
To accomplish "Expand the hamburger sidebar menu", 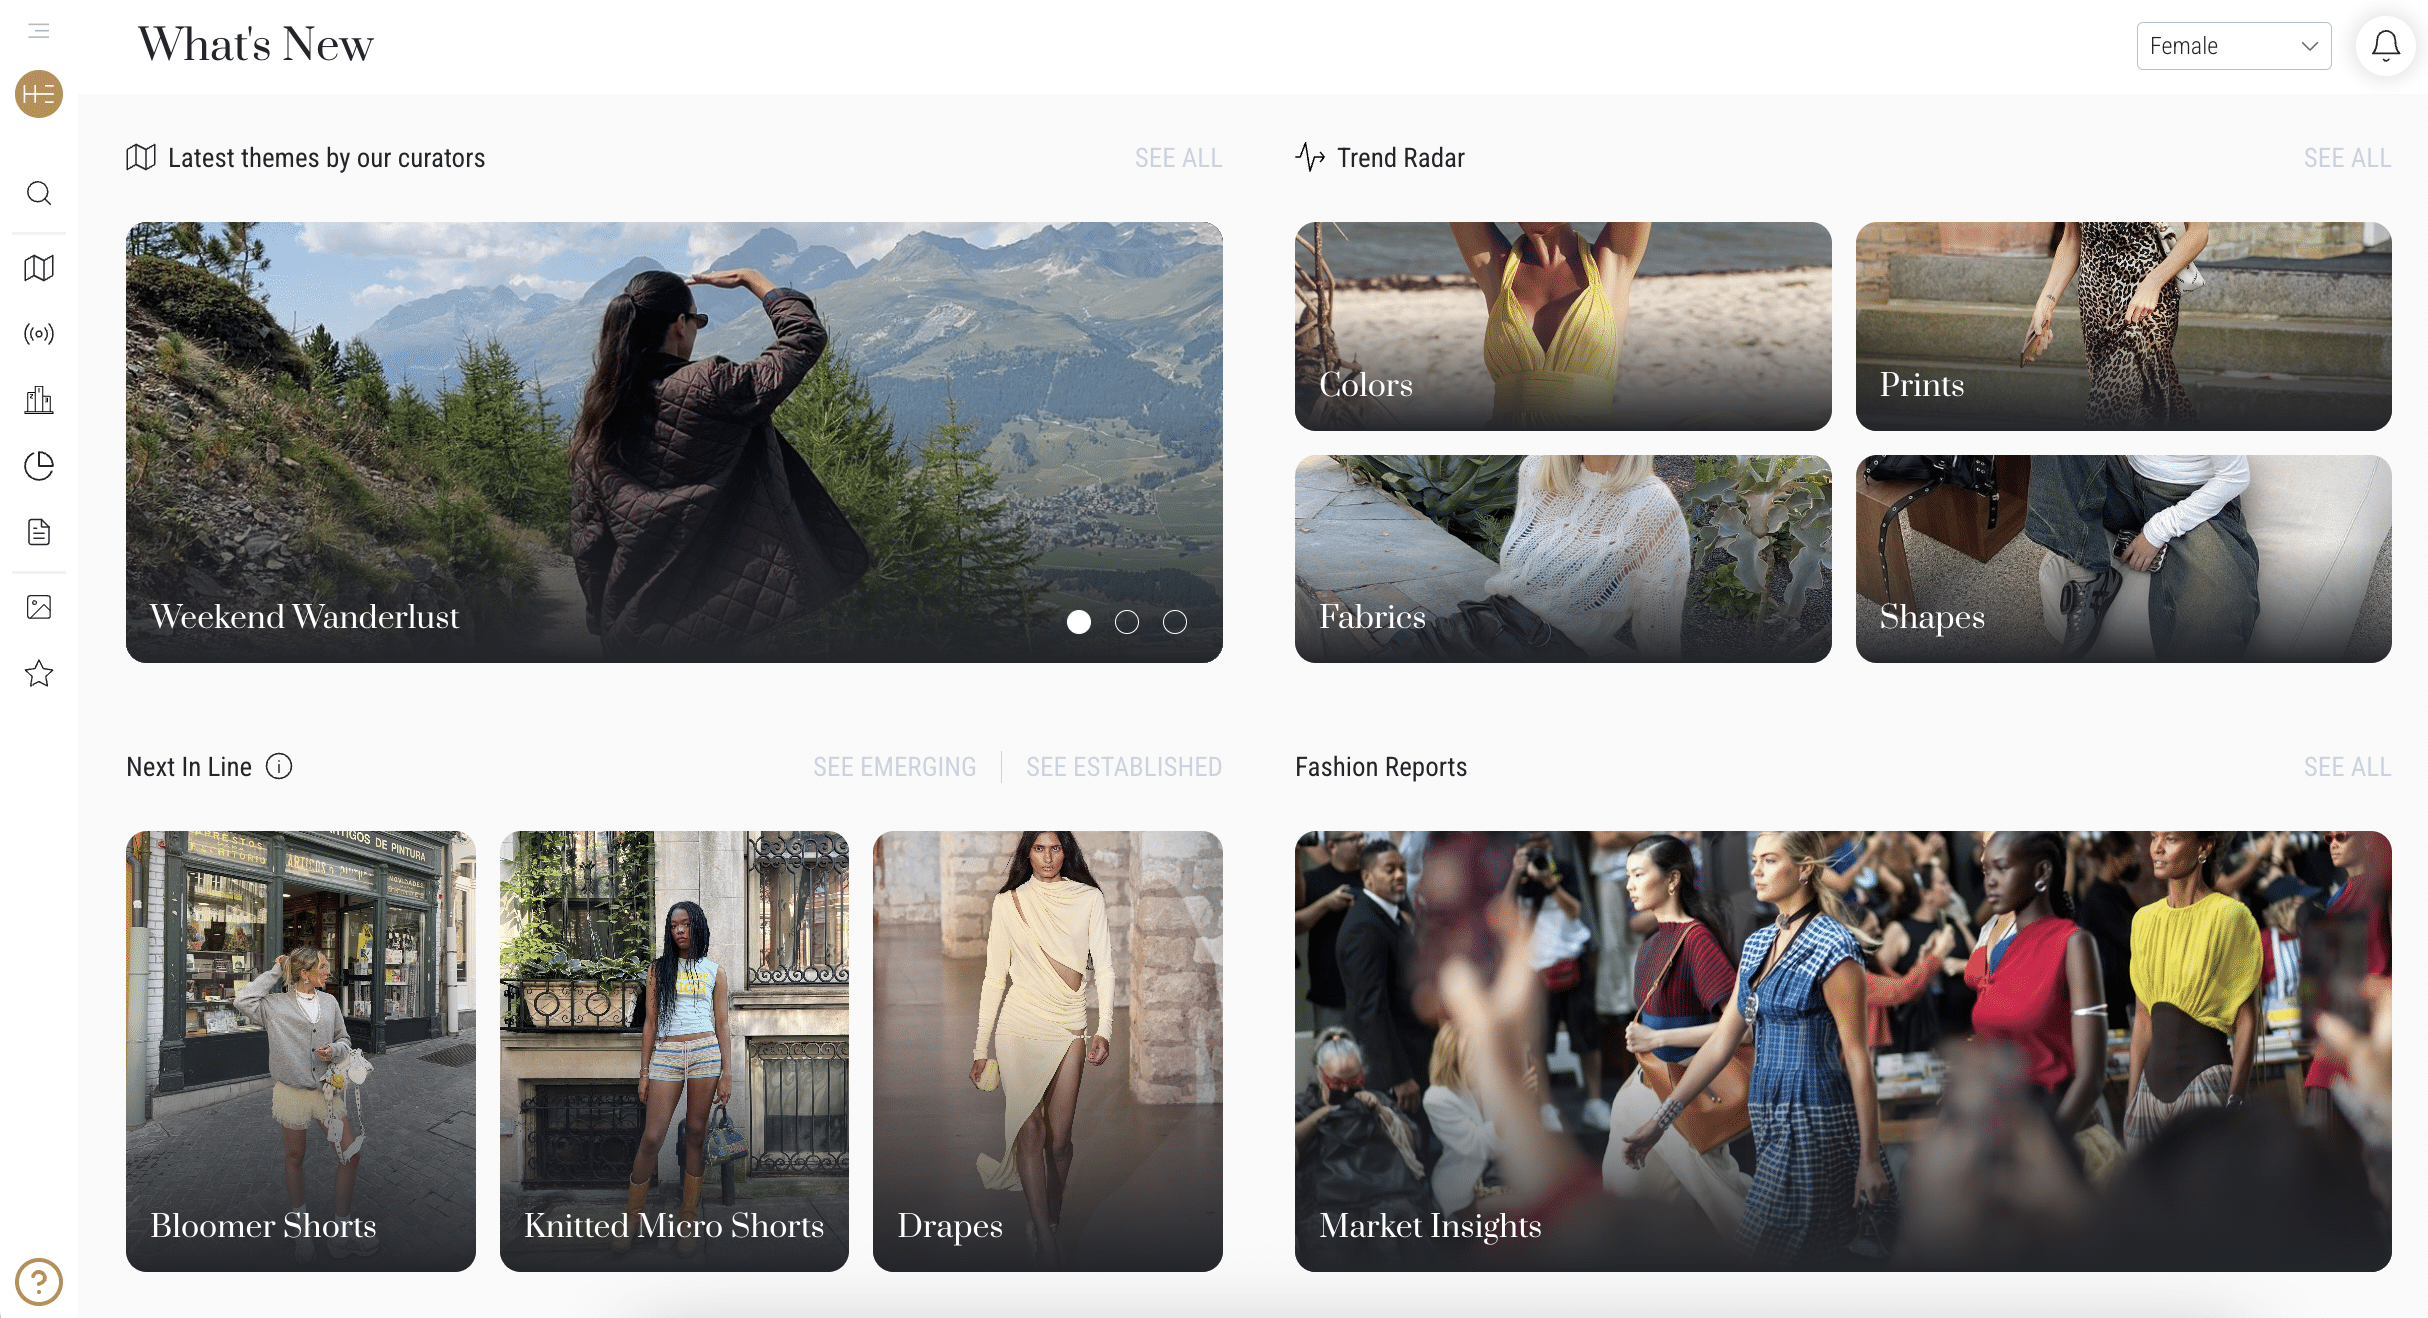I will click(39, 31).
